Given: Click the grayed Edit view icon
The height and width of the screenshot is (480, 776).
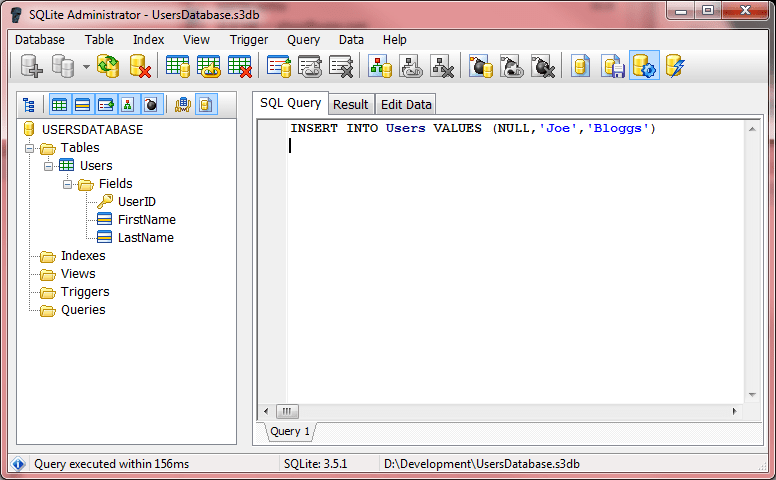Looking at the screenshot, I should [411, 66].
